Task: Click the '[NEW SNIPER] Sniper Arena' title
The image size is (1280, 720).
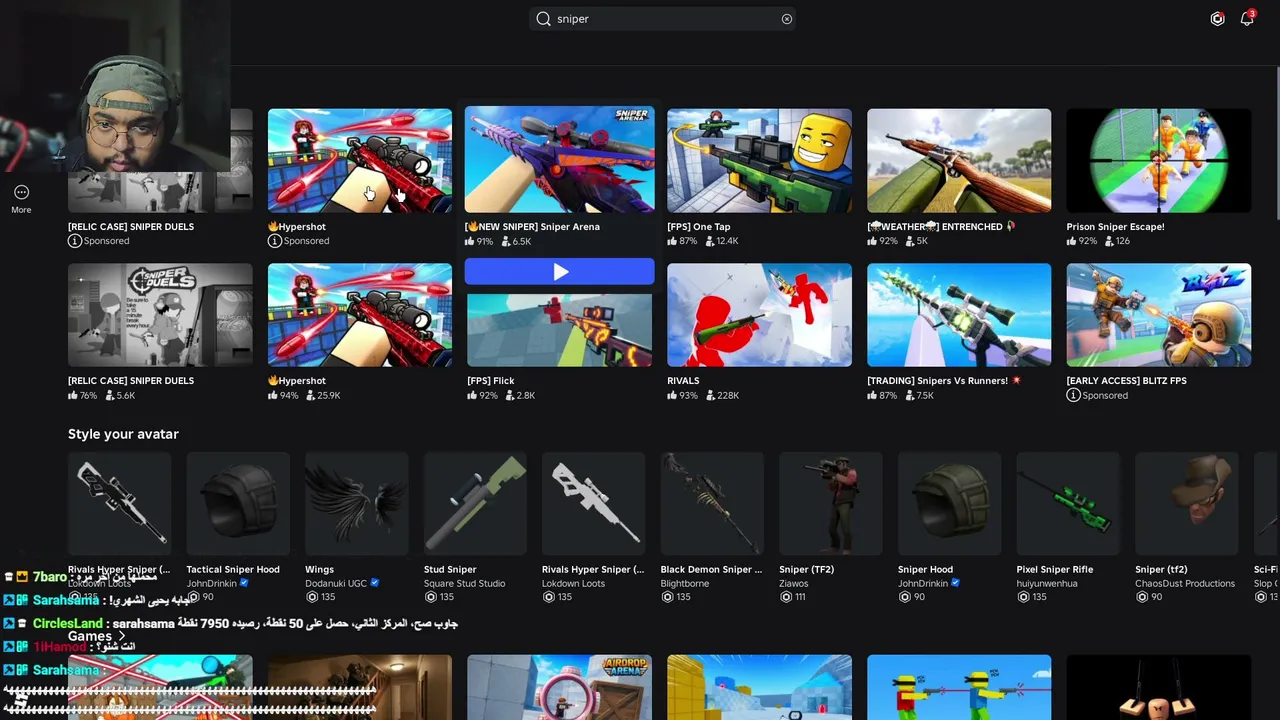Action: [x=533, y=227]
